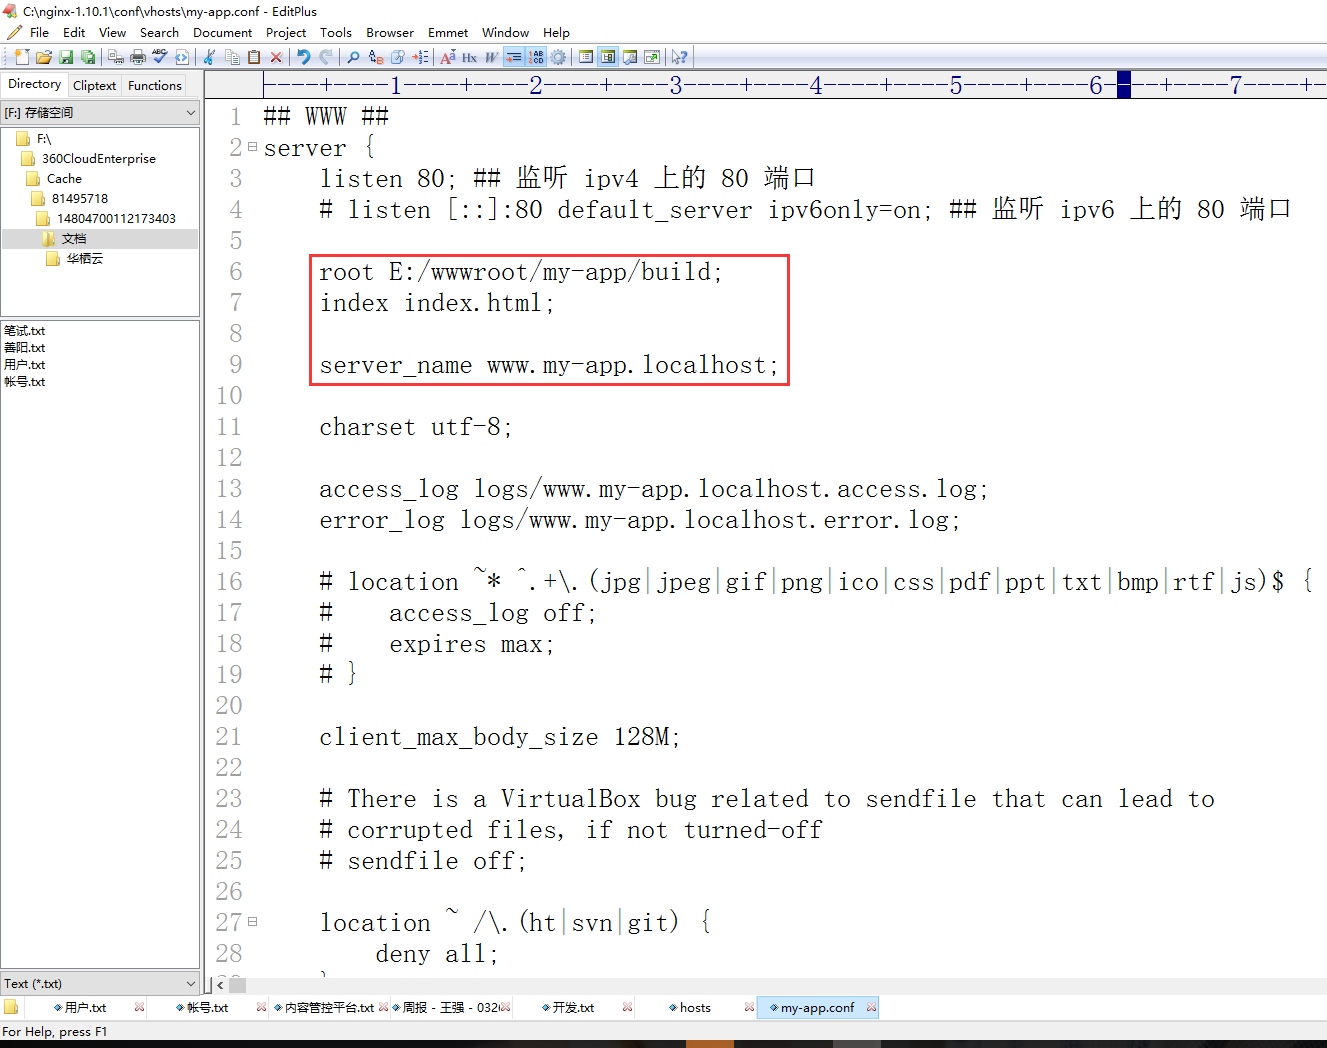Open the Search menu
Image resolution: width=1327 pixels, height=1048 pixels.
(159, 32)
